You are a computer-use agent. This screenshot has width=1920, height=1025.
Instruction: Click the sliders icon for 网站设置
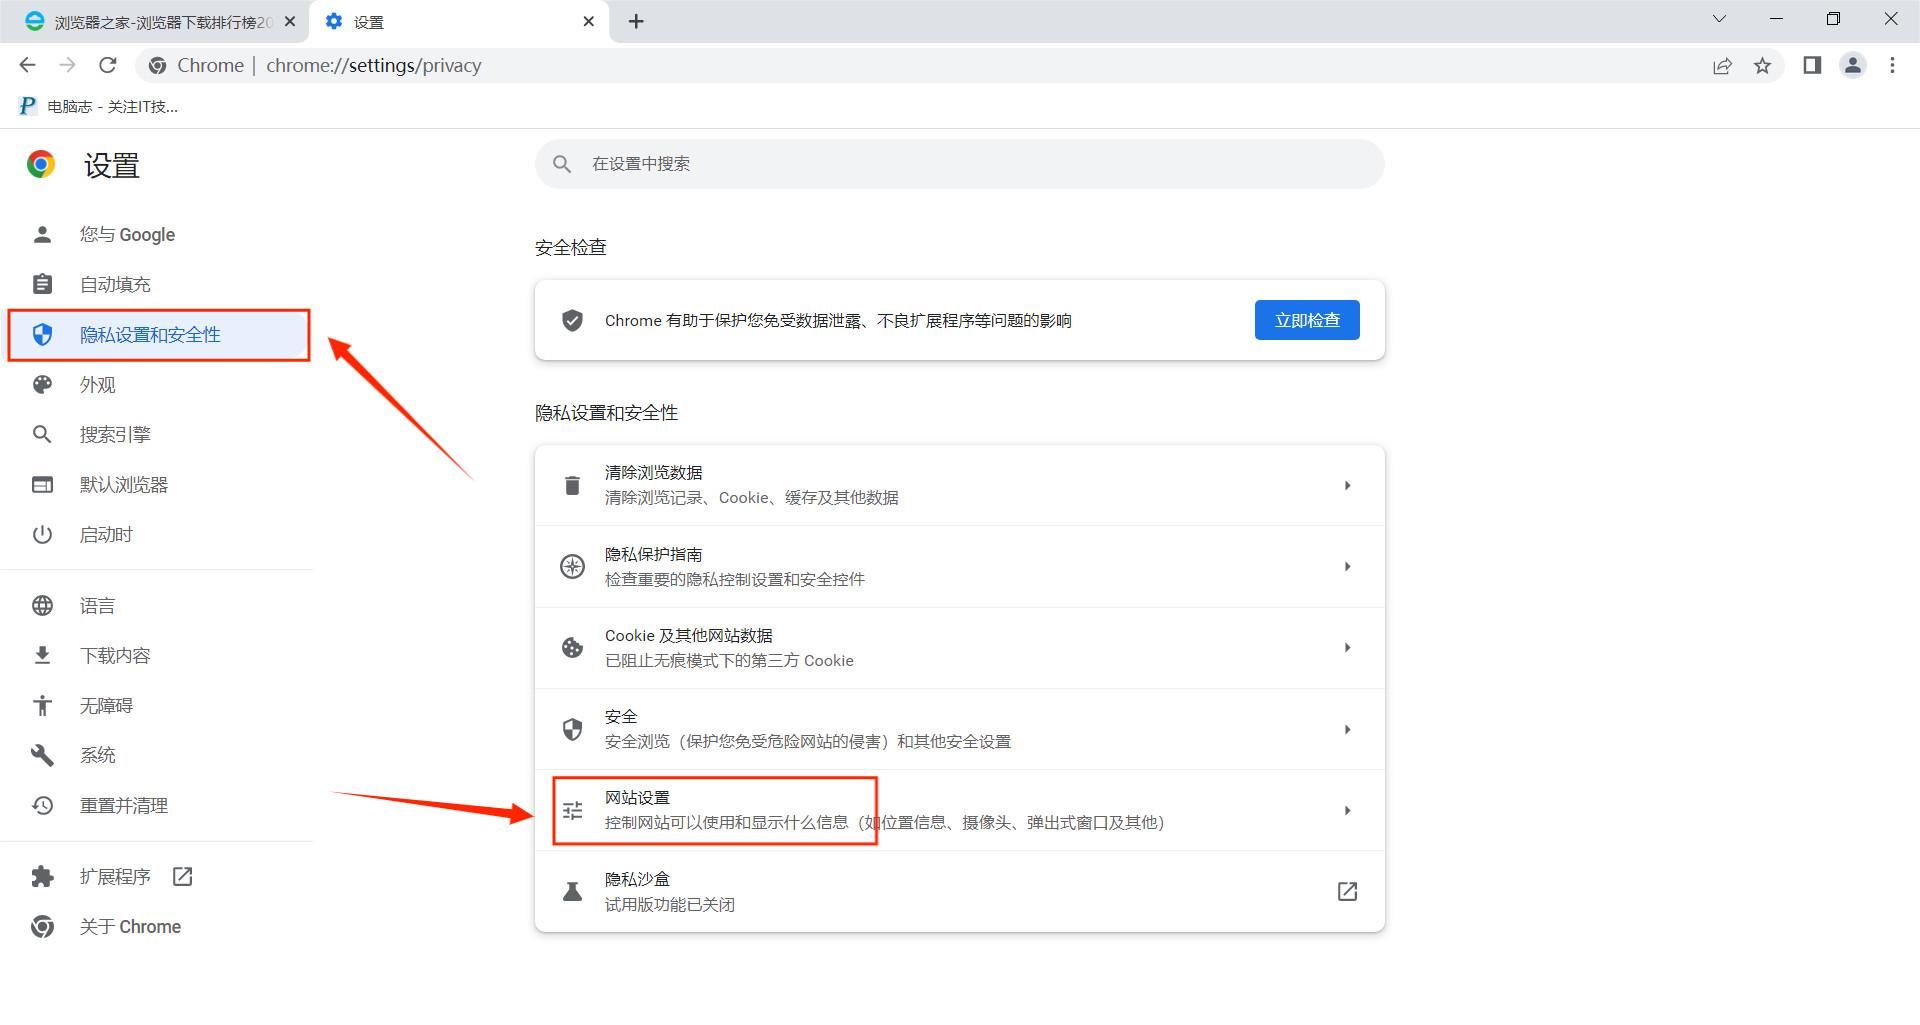[572, 811]
